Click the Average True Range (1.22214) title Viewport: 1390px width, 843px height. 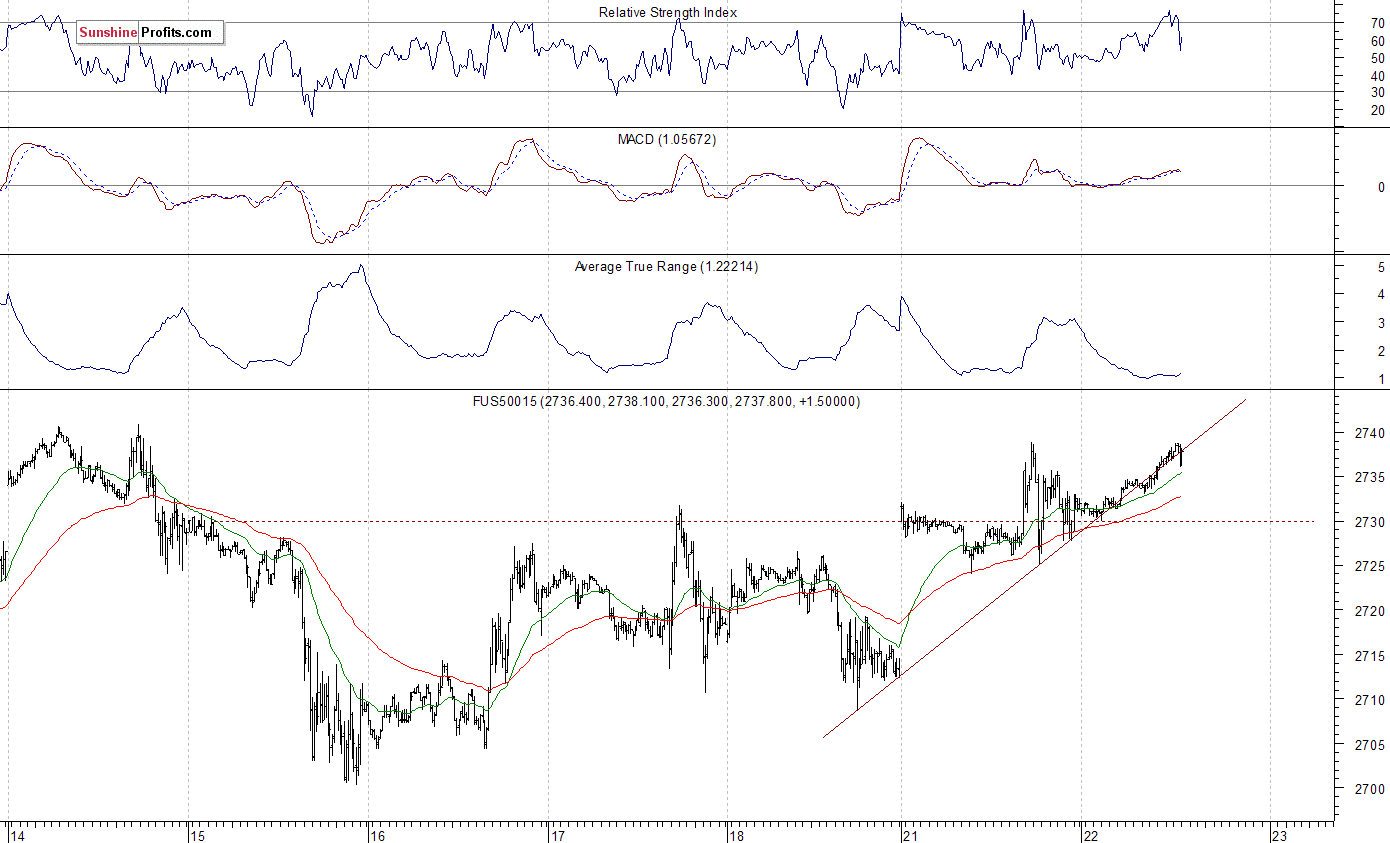click(x=666, y=266)
